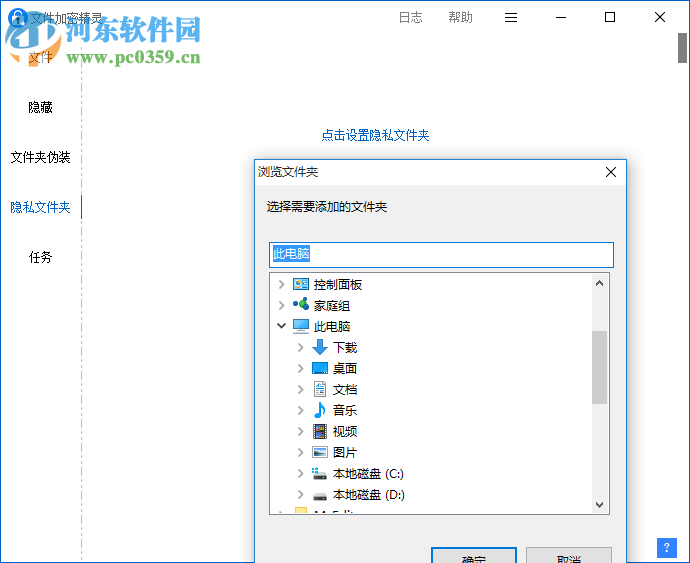Image resolution: width=690 pixels, height=563 pixels.
Task: Minimize the main application window
Action: pos(561,18)
